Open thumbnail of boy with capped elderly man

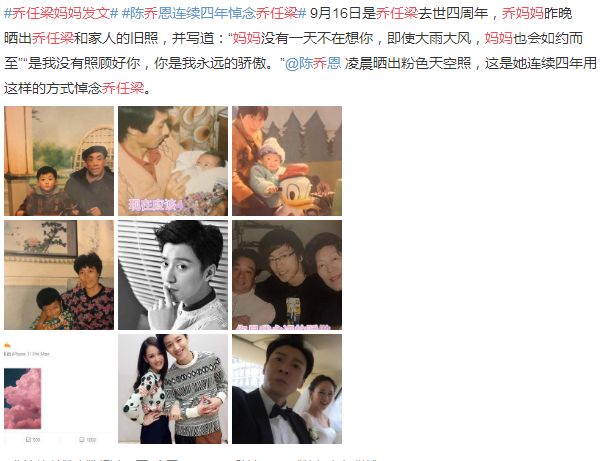point(59,161)
